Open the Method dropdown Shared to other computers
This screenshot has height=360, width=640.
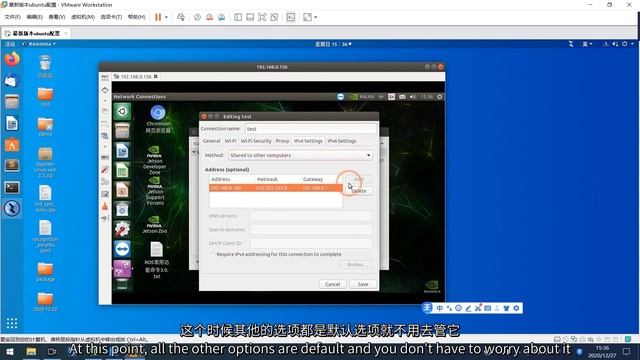point(300,156)
